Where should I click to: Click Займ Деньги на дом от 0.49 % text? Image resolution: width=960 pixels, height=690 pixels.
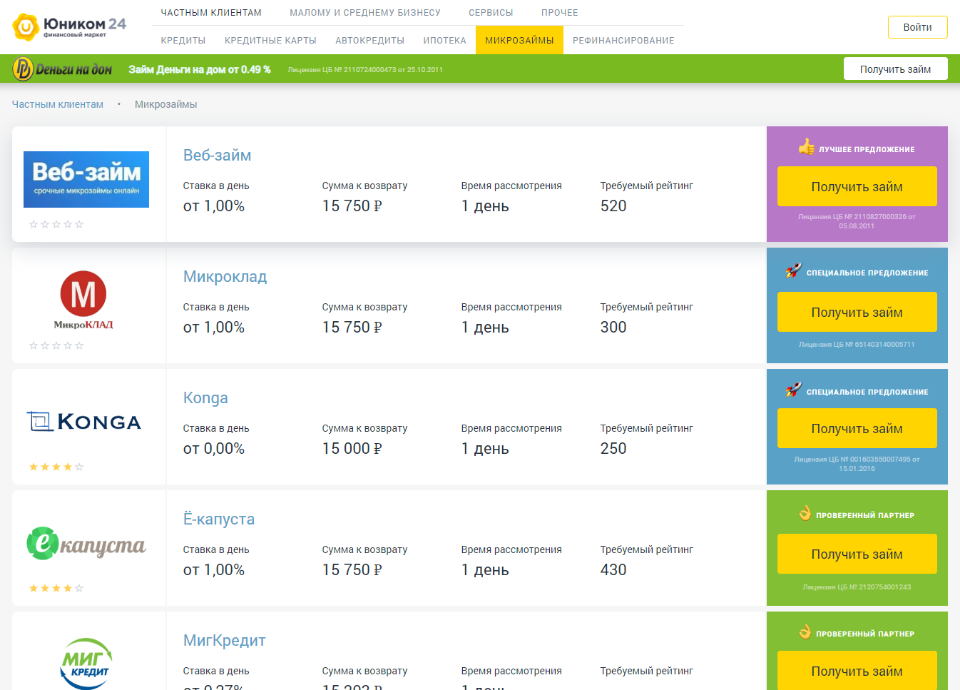pyautogui.click(x=200, y=69)
